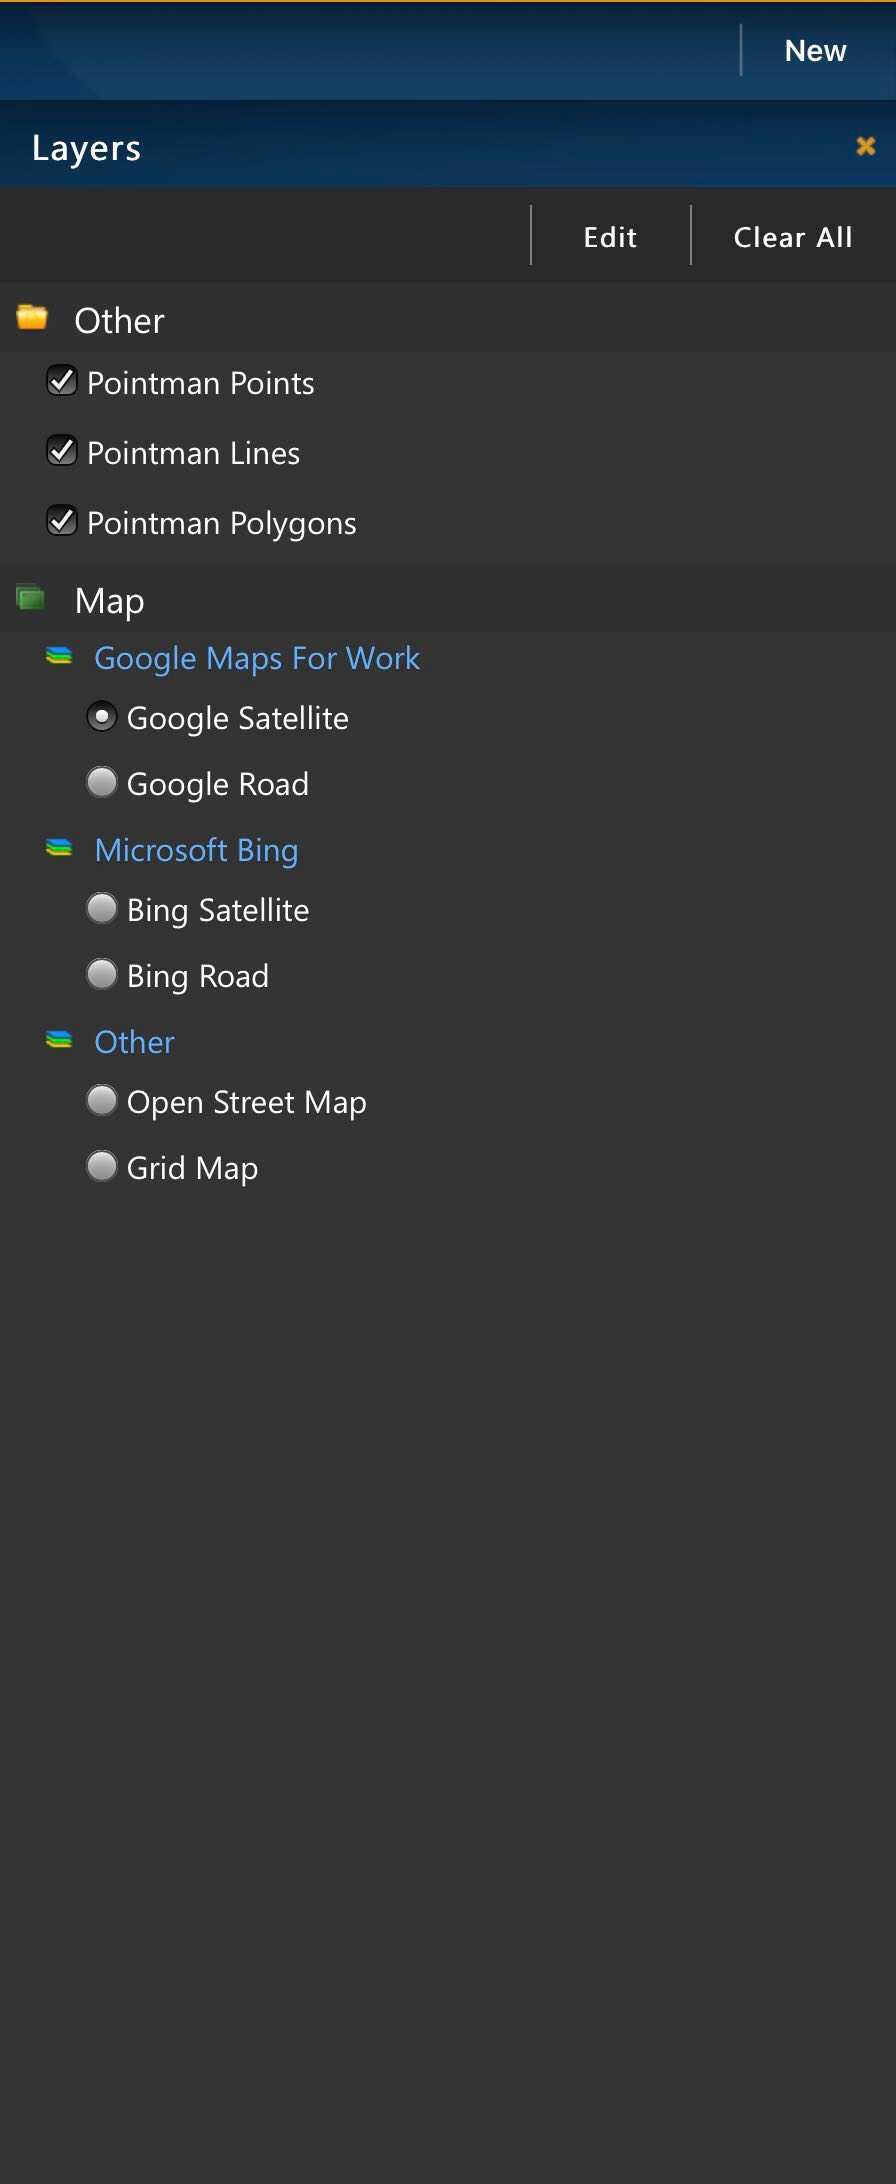The height and width of the screenshot is (2184, 896).
Task: Select the Google Road radio button
Action: coord(102,782)
